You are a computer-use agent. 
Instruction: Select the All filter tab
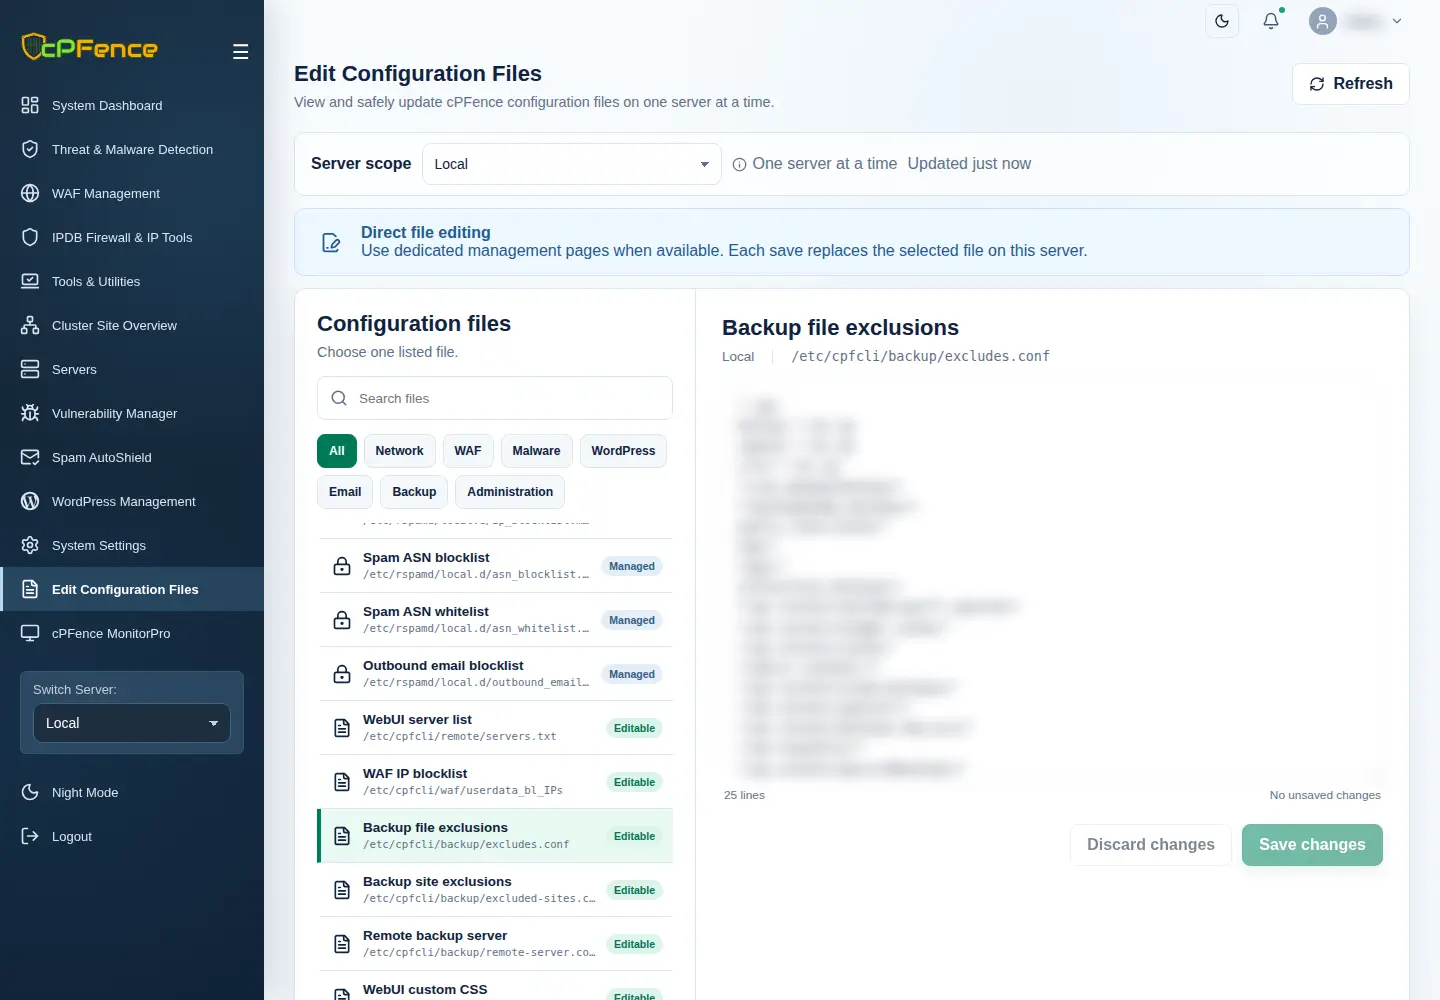click(337, 451)
